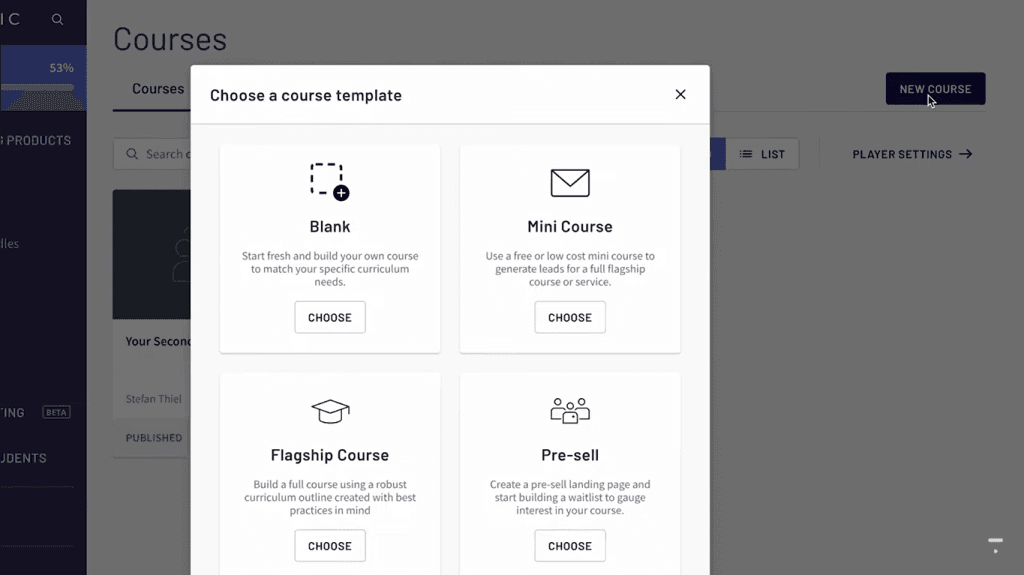Open the Products sidebar menu item
This screenshot has height=575, width=1024.
tap(38, 141)
